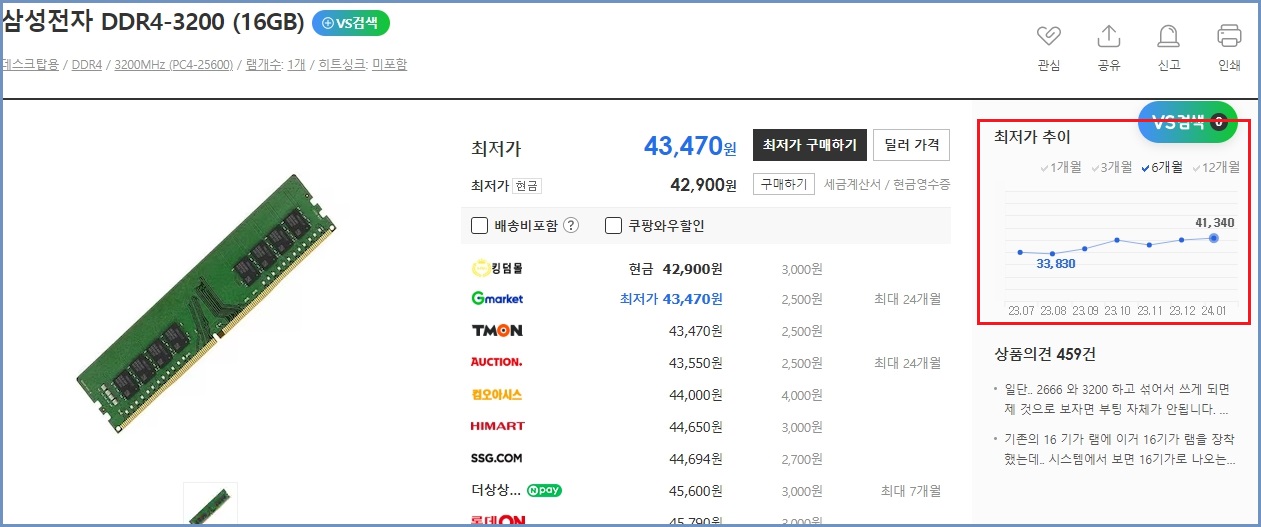Click the 인쇄 printer icon
Viewport: 1261px width, 527px height.
(1229, 36)
